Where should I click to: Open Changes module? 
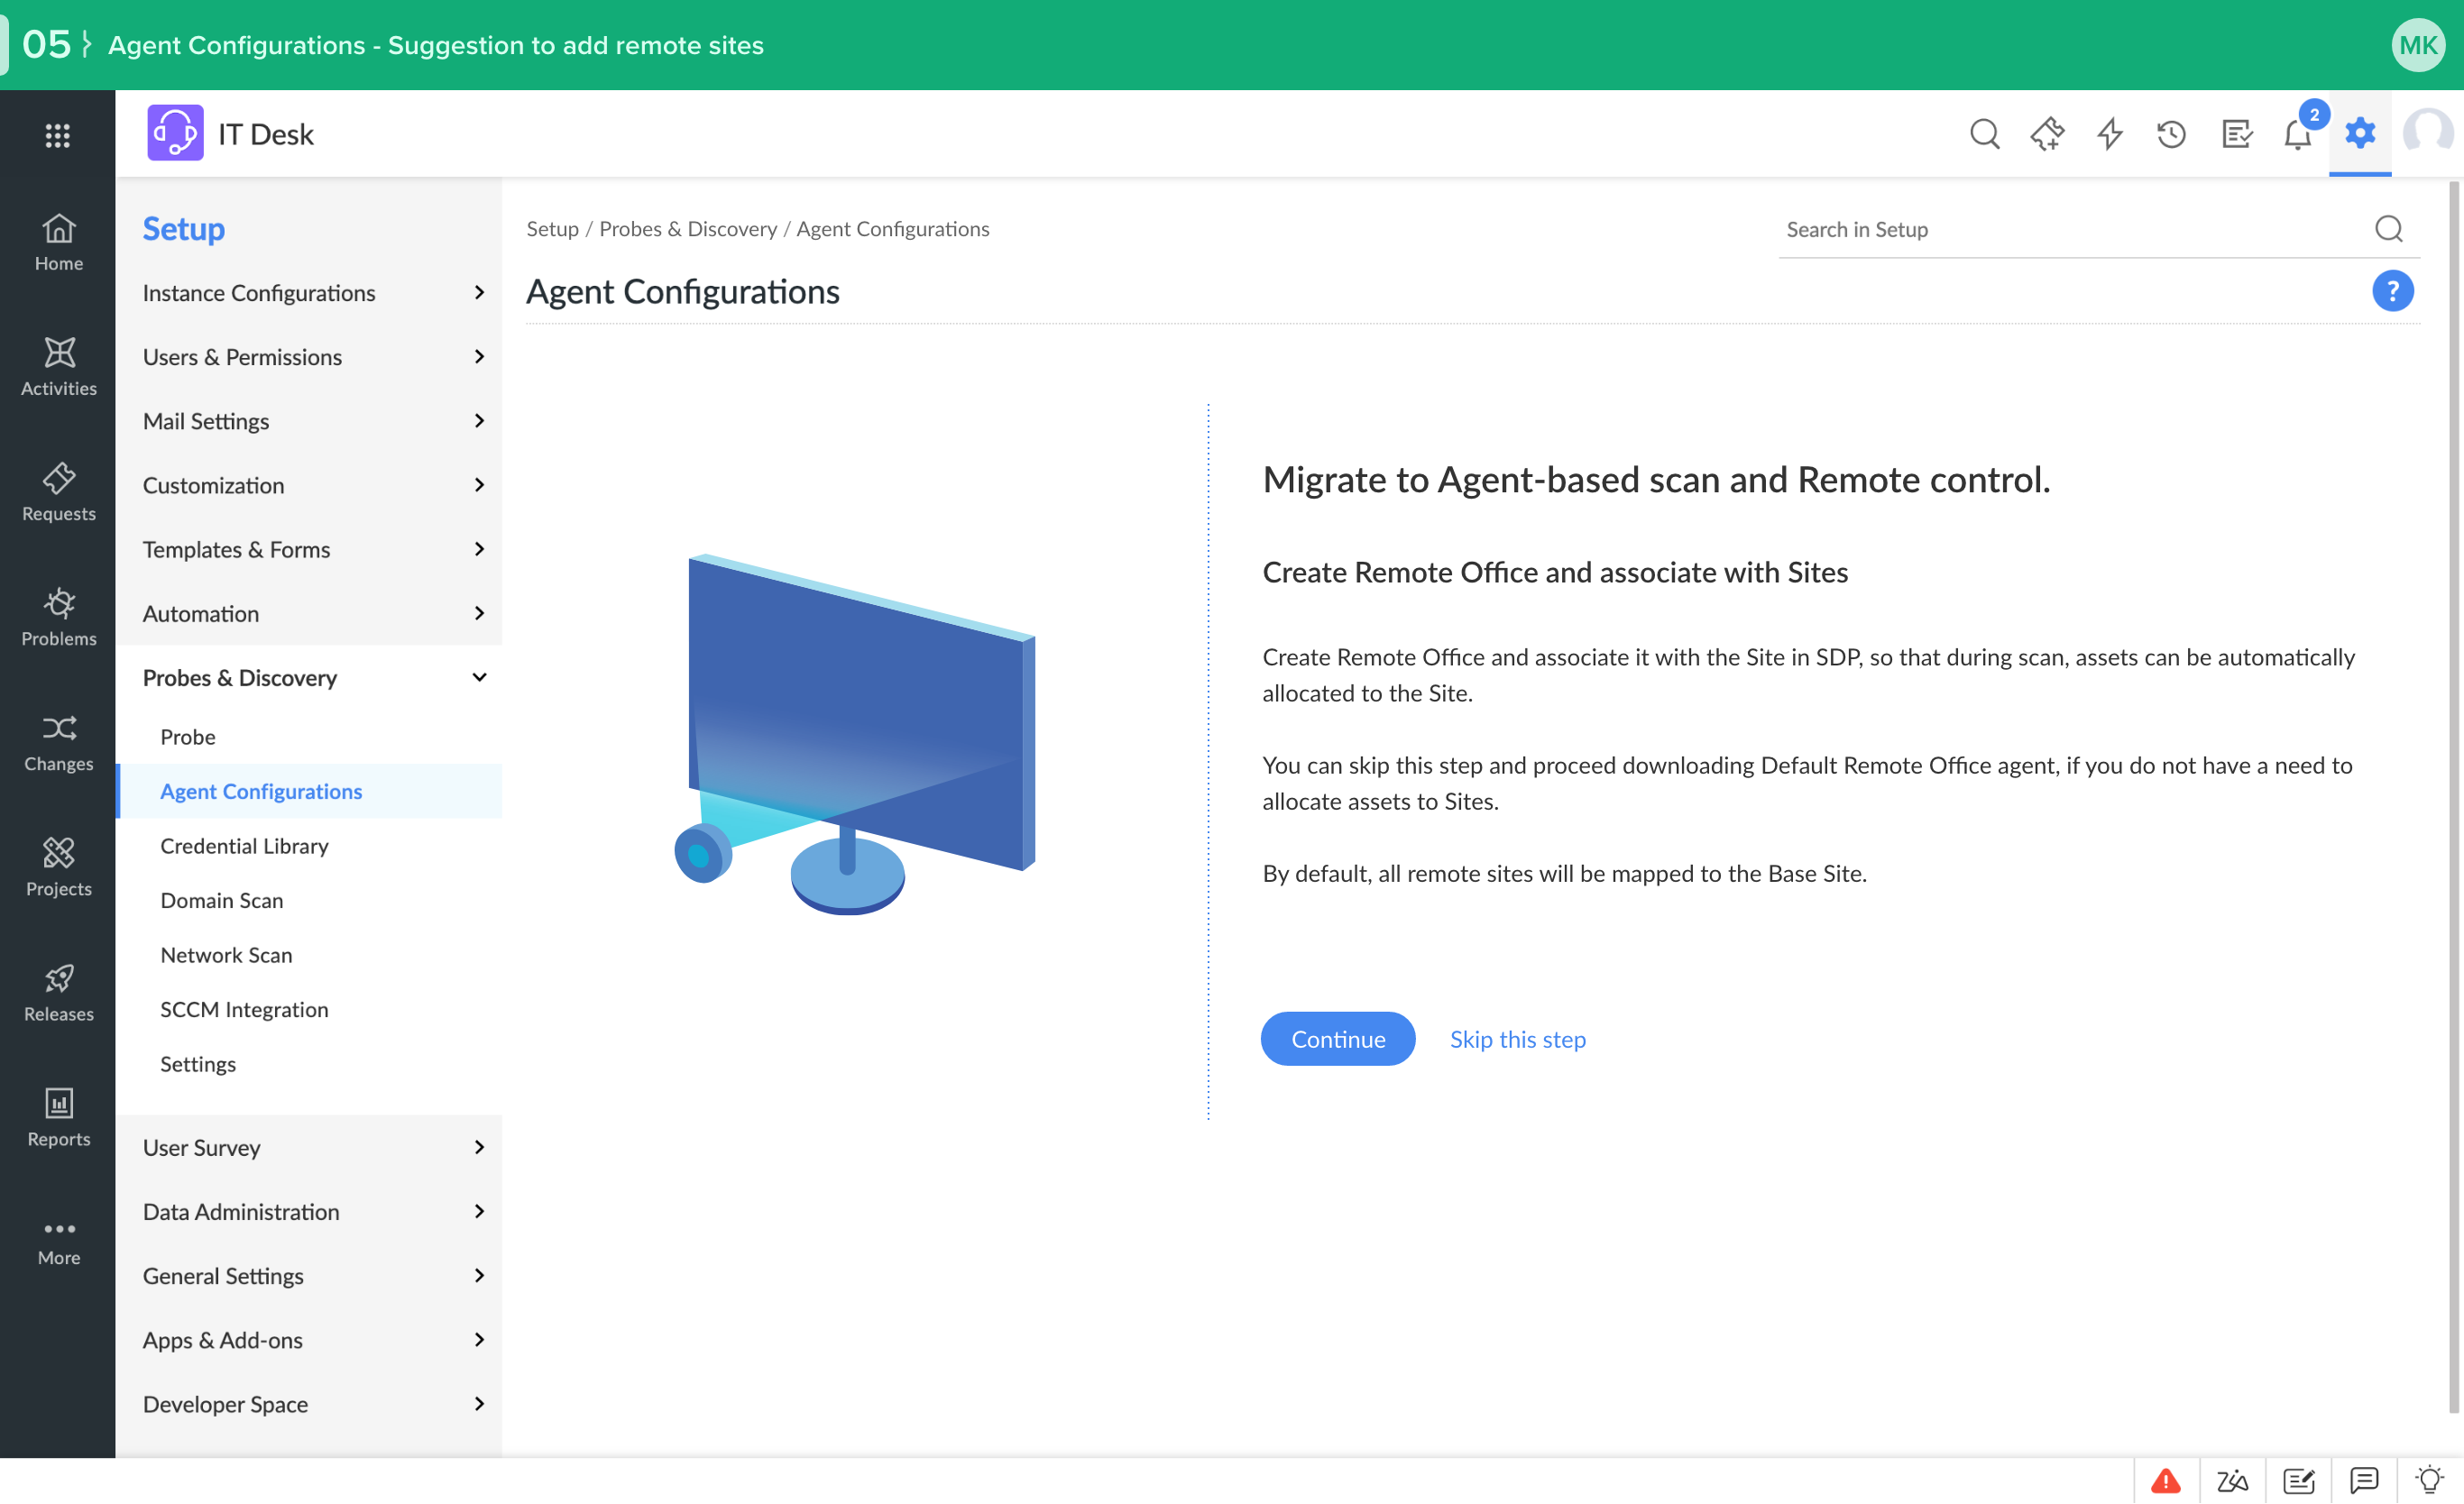click(58, 742)
